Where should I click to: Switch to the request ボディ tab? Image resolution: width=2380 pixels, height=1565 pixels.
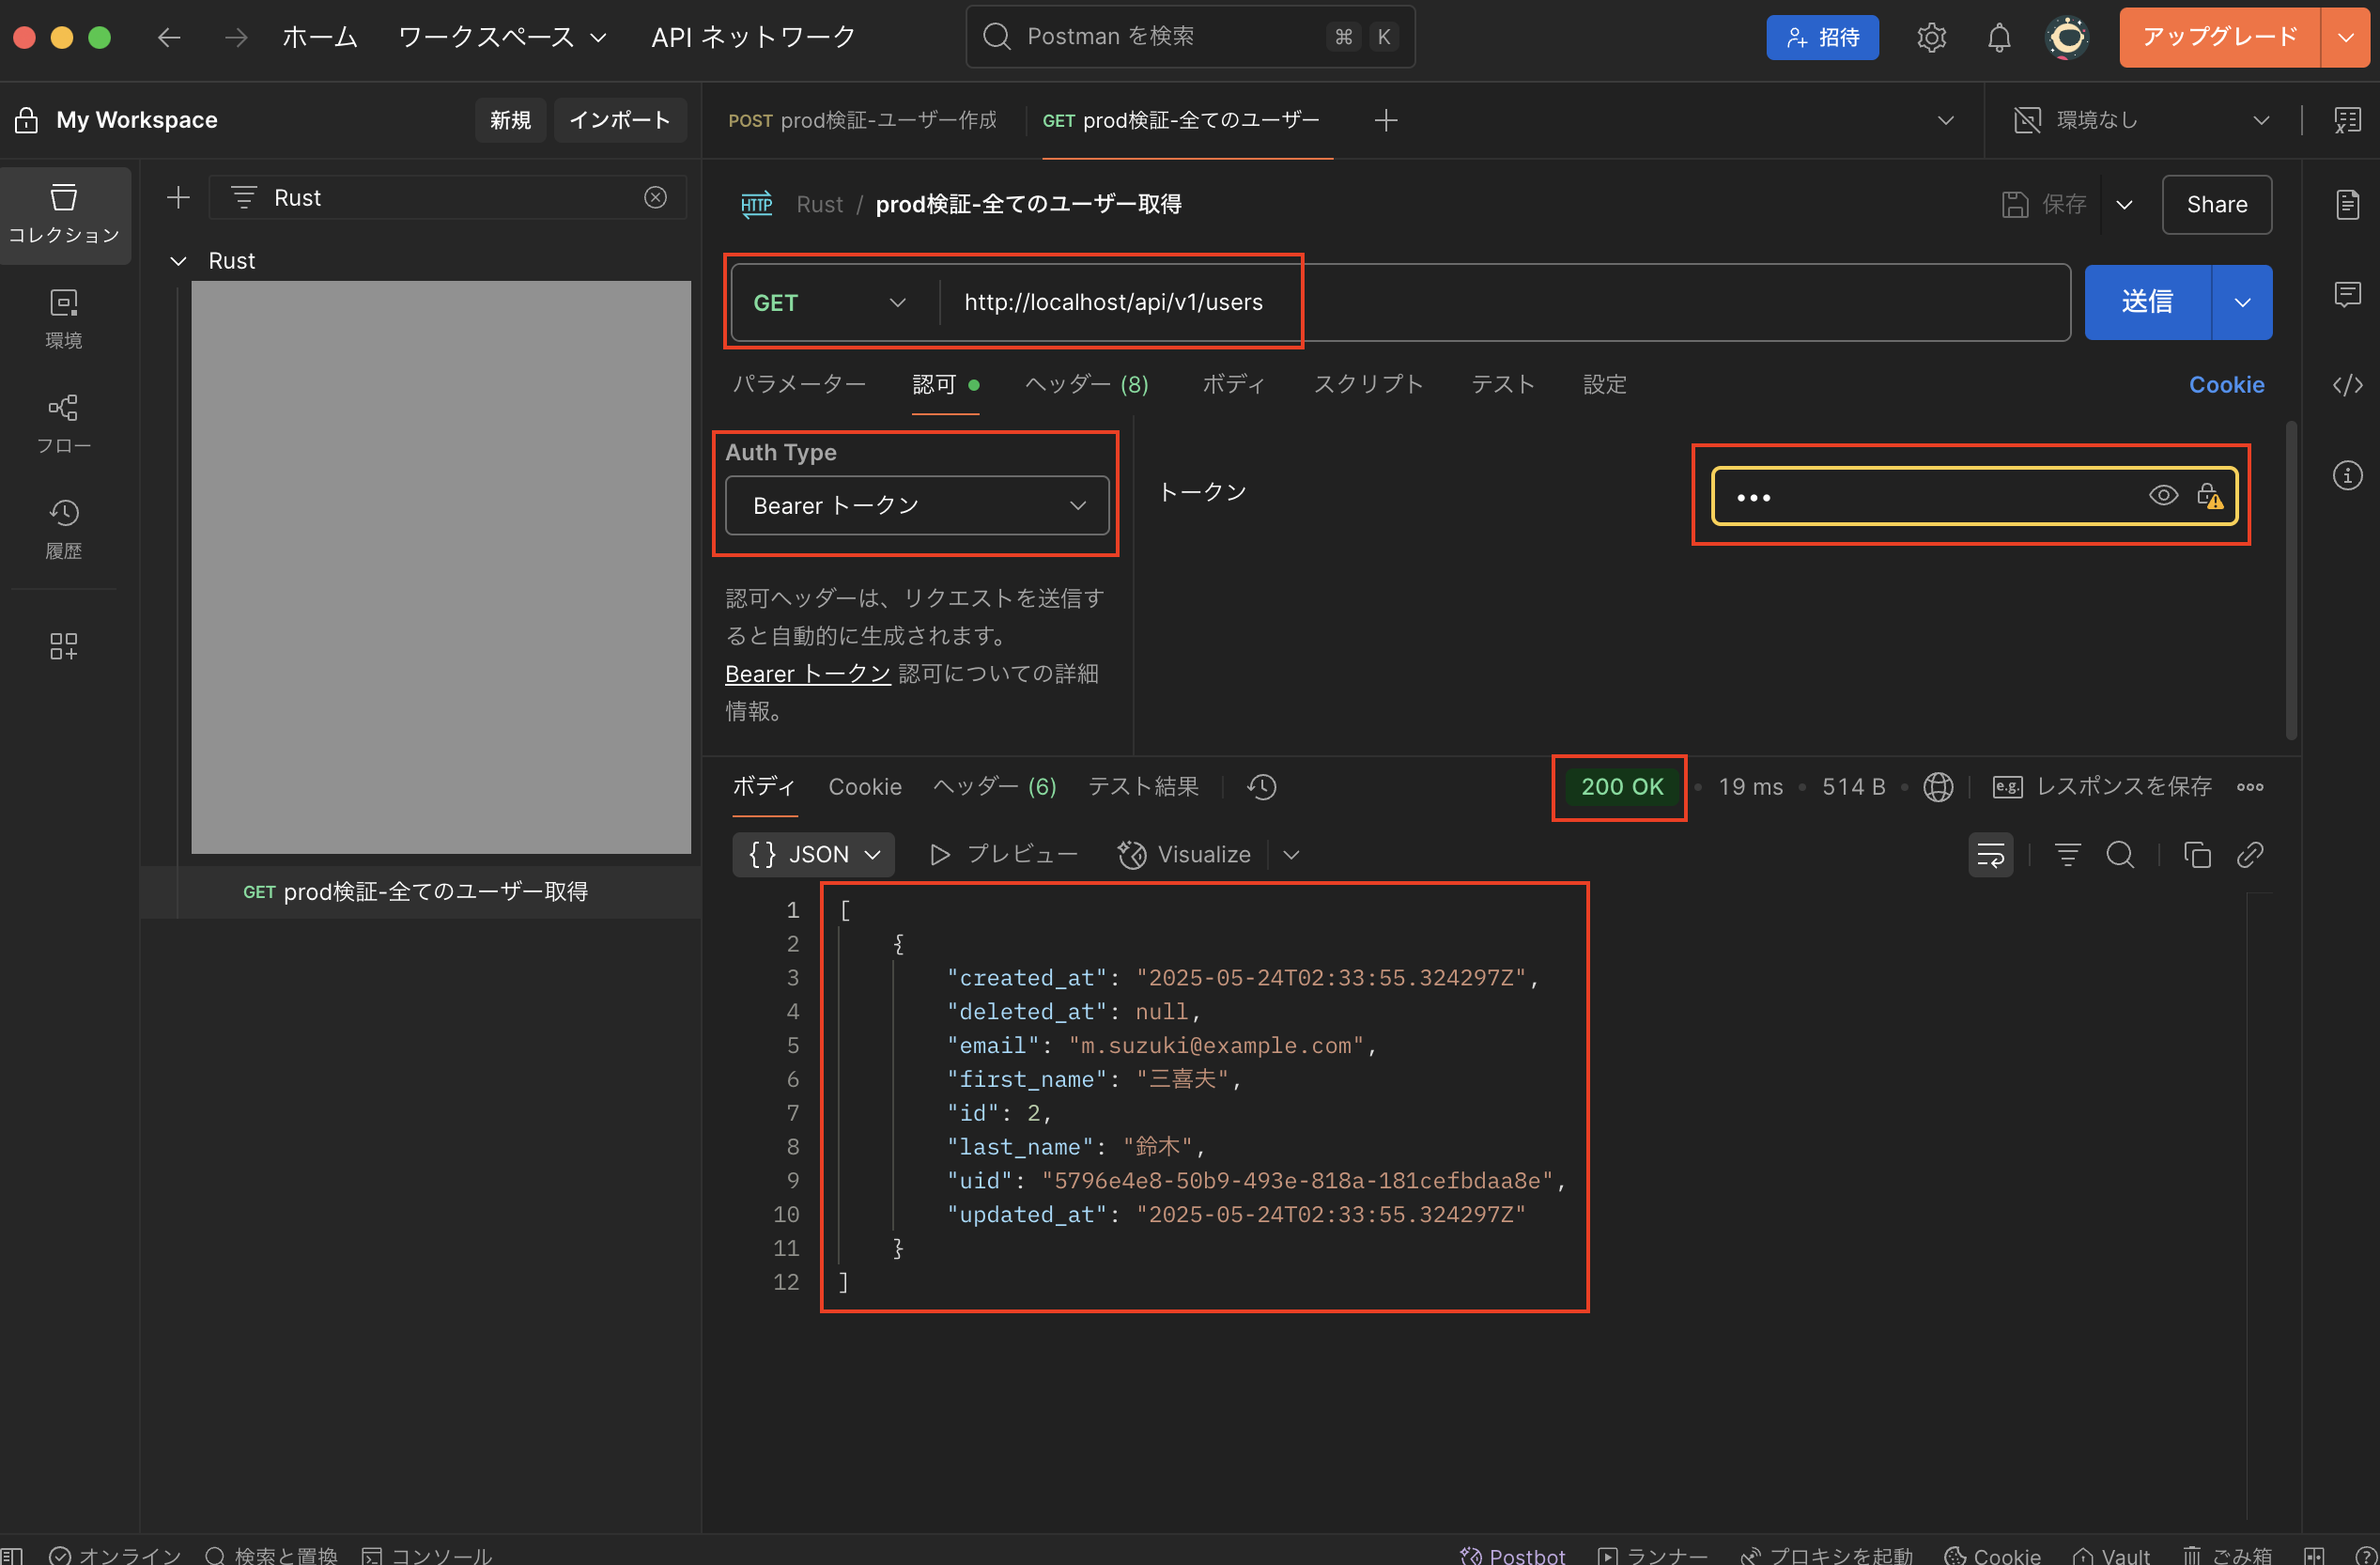[1233, 384]
